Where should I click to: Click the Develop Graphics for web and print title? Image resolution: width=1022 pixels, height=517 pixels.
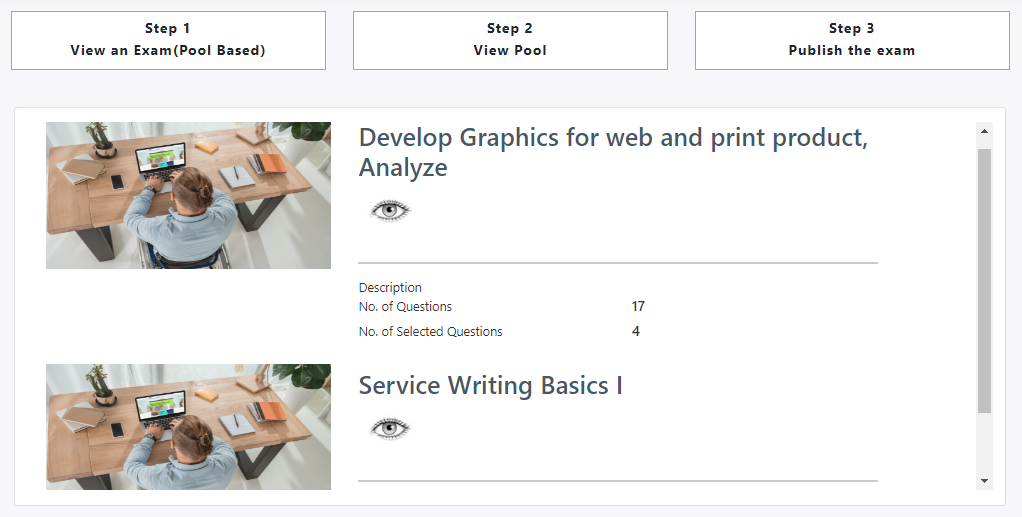(x=613, y=152)
